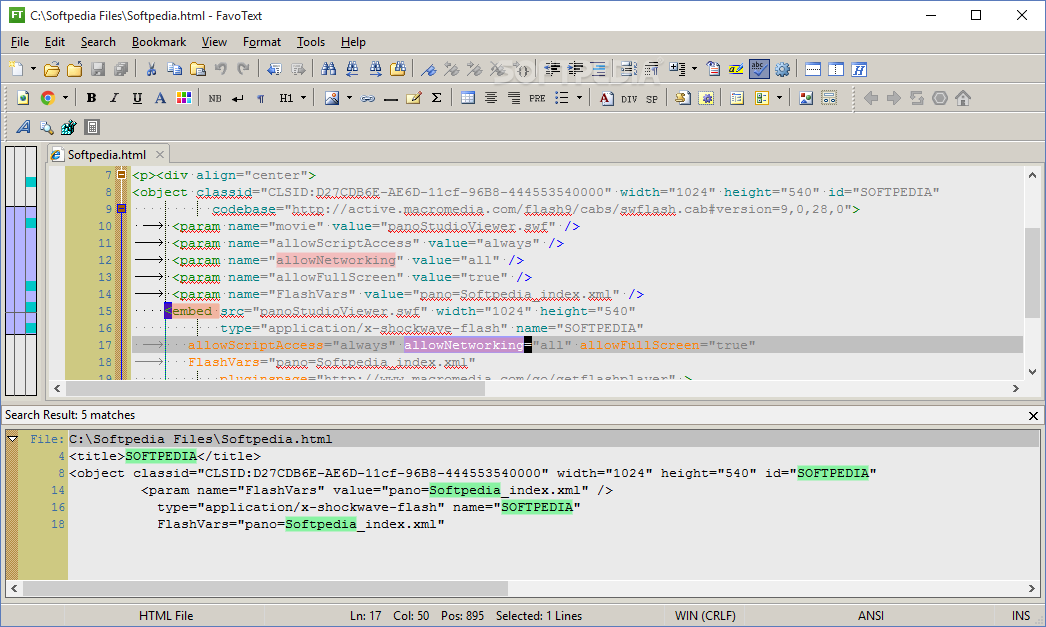This screenshot has height=627, width=1046.
Task: Toggle paragraph mark ¶ in HTML toolbar
Action: click(260, 99)
